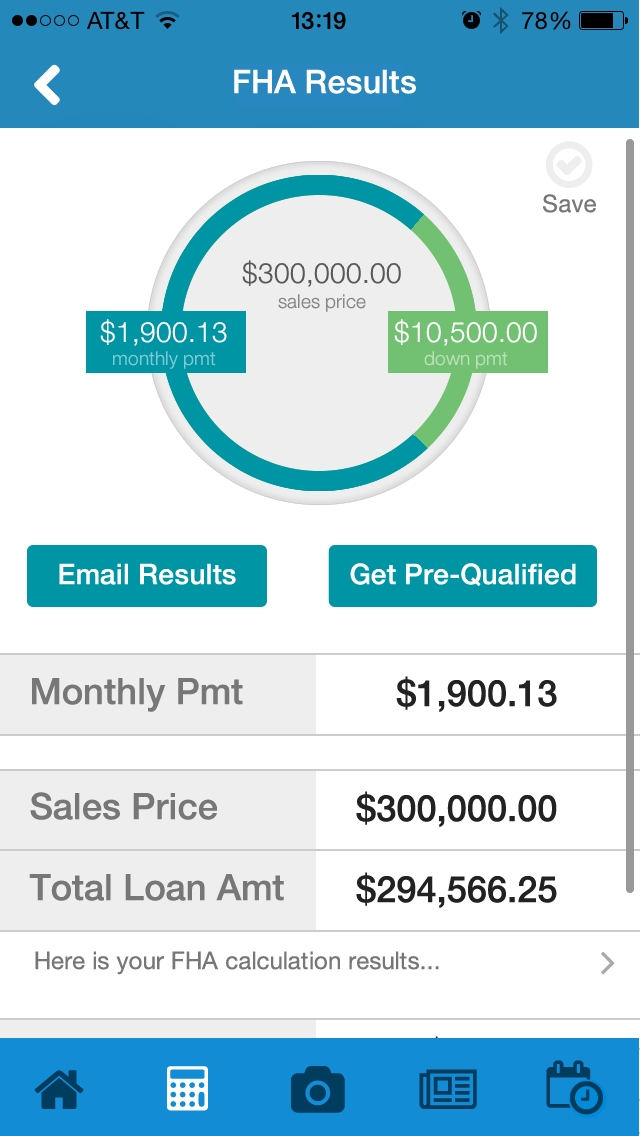Expand the FHA calculation results chevron
The image size is (640, 1136).
coord(607,963)
